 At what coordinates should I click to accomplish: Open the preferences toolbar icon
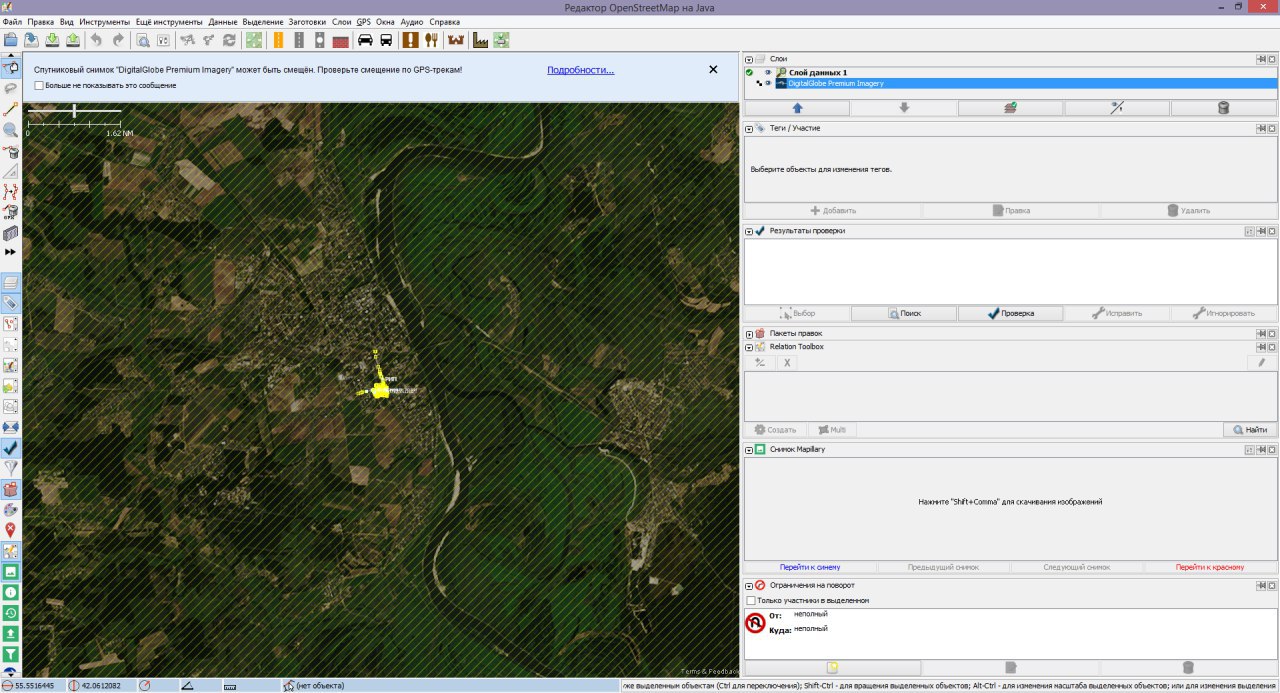pyautogui.click(x=163, y=40)
